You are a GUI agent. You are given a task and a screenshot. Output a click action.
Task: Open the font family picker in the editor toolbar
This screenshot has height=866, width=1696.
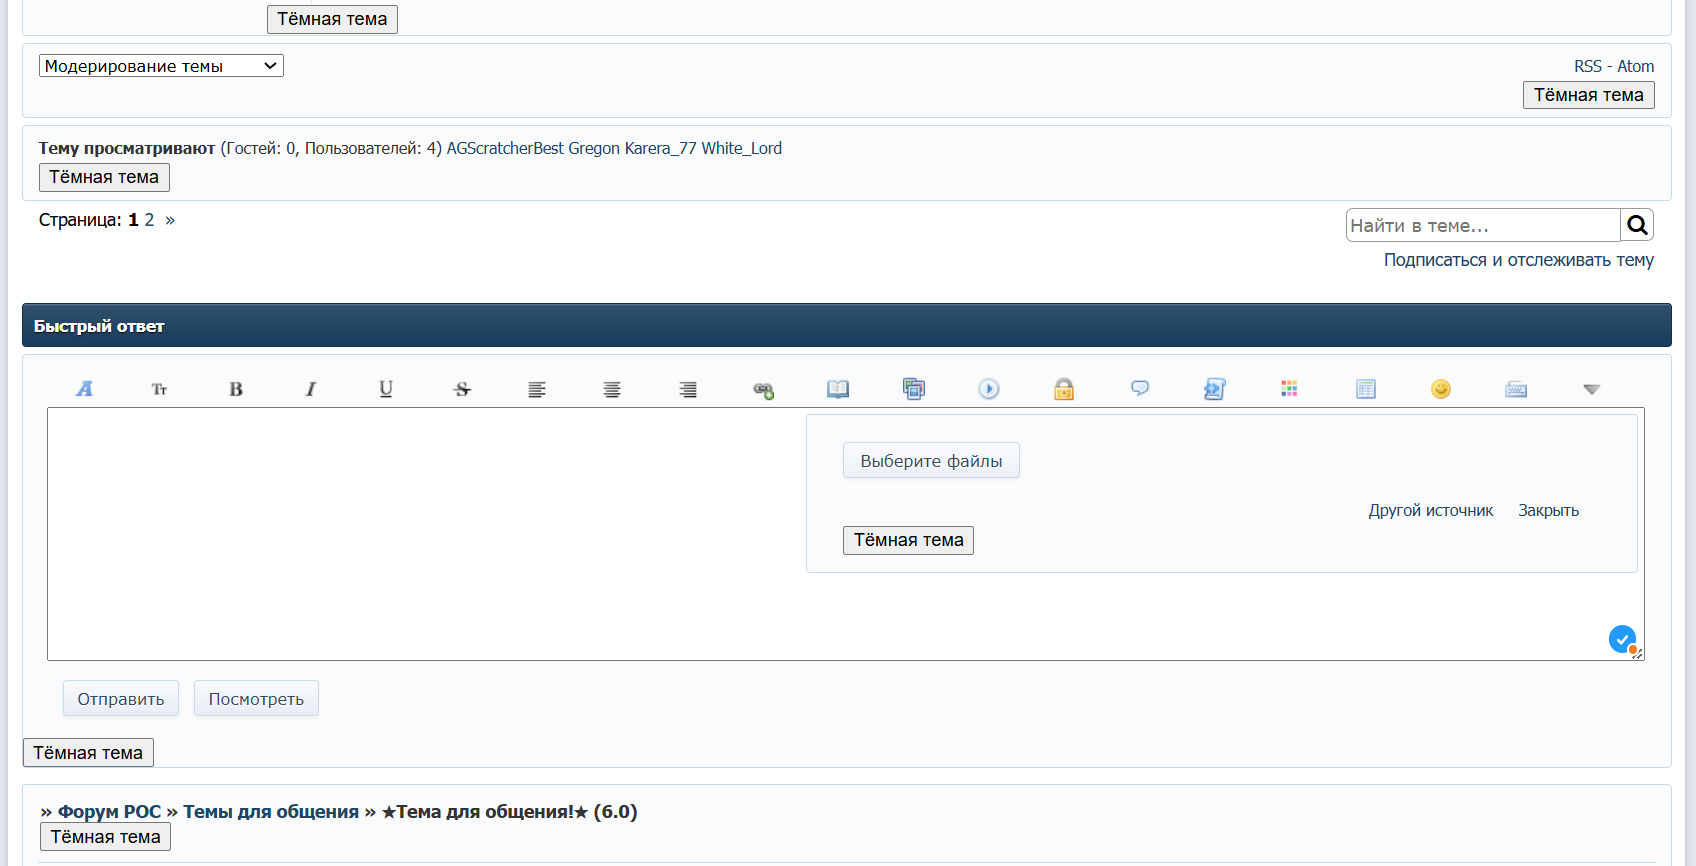click(x=84, y=389)
